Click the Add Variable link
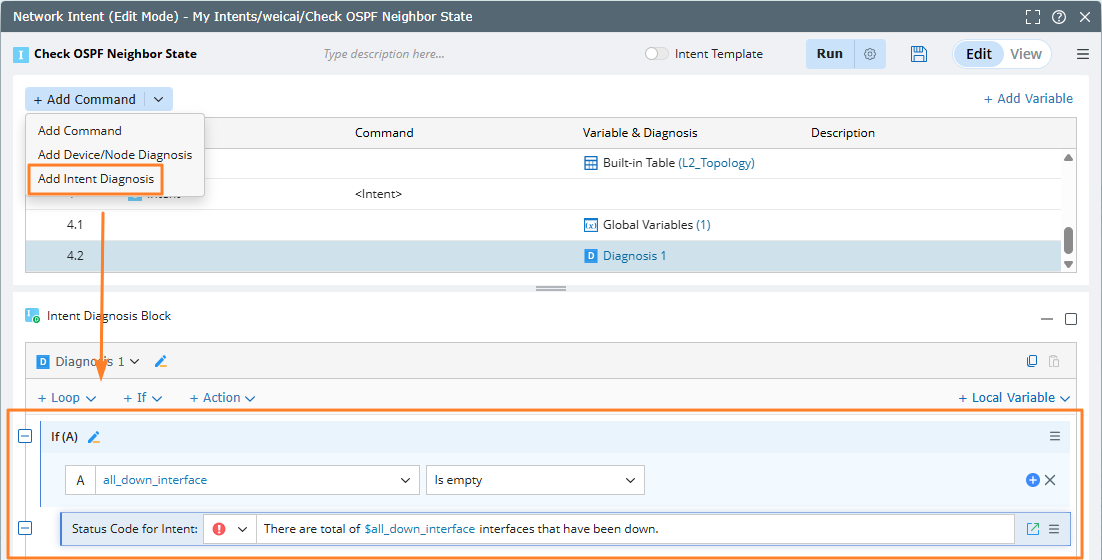Viewport: 1102px width, 560px height. coord(1028,98)
